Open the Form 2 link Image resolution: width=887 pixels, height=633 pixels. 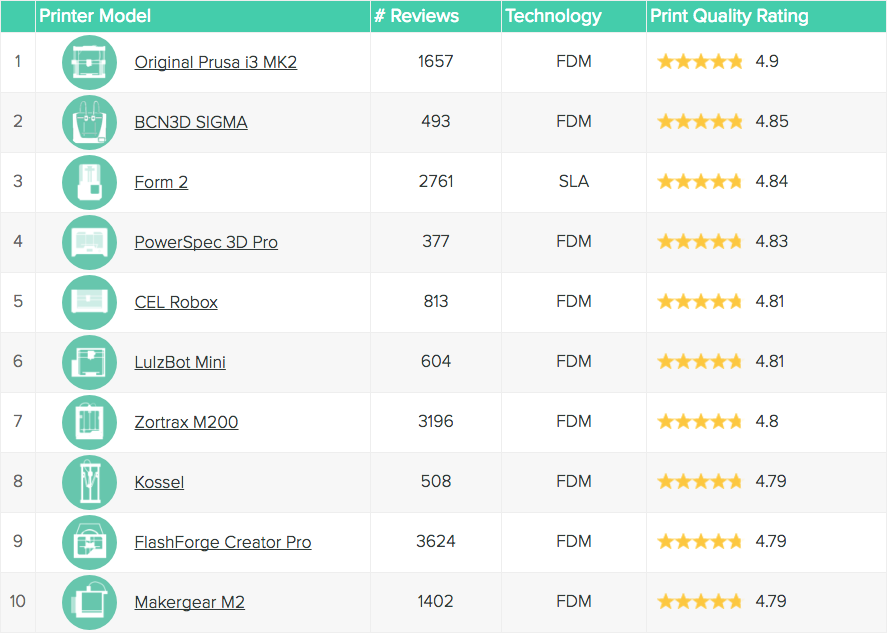(161, 182)
